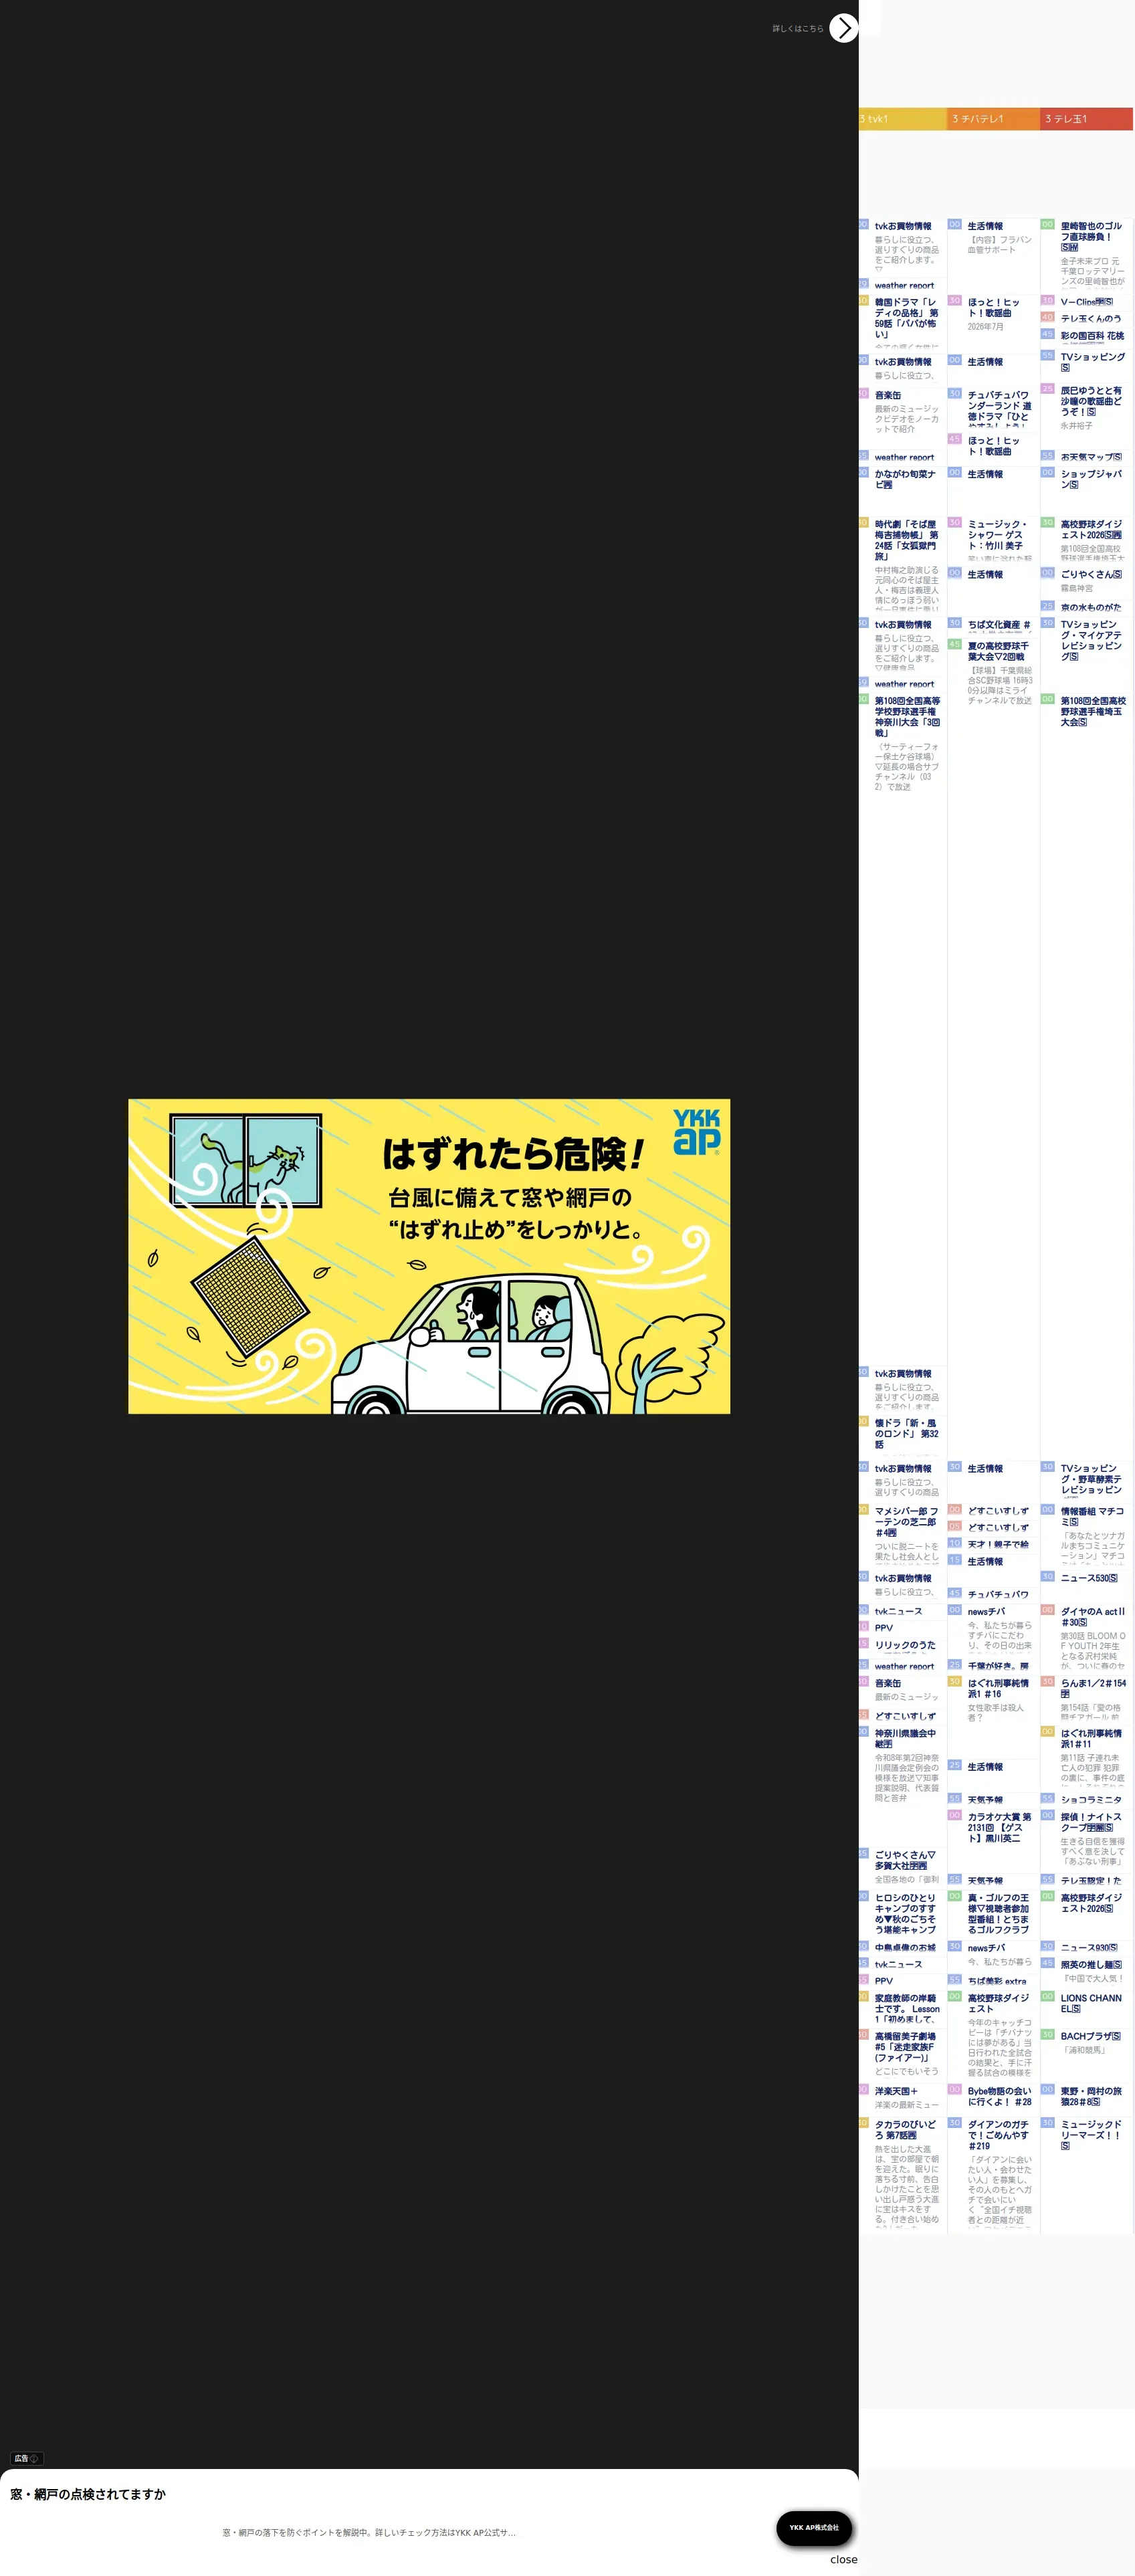Select the チバテレ1 channel header
Screen dimensions: 1135x2576
993,119
